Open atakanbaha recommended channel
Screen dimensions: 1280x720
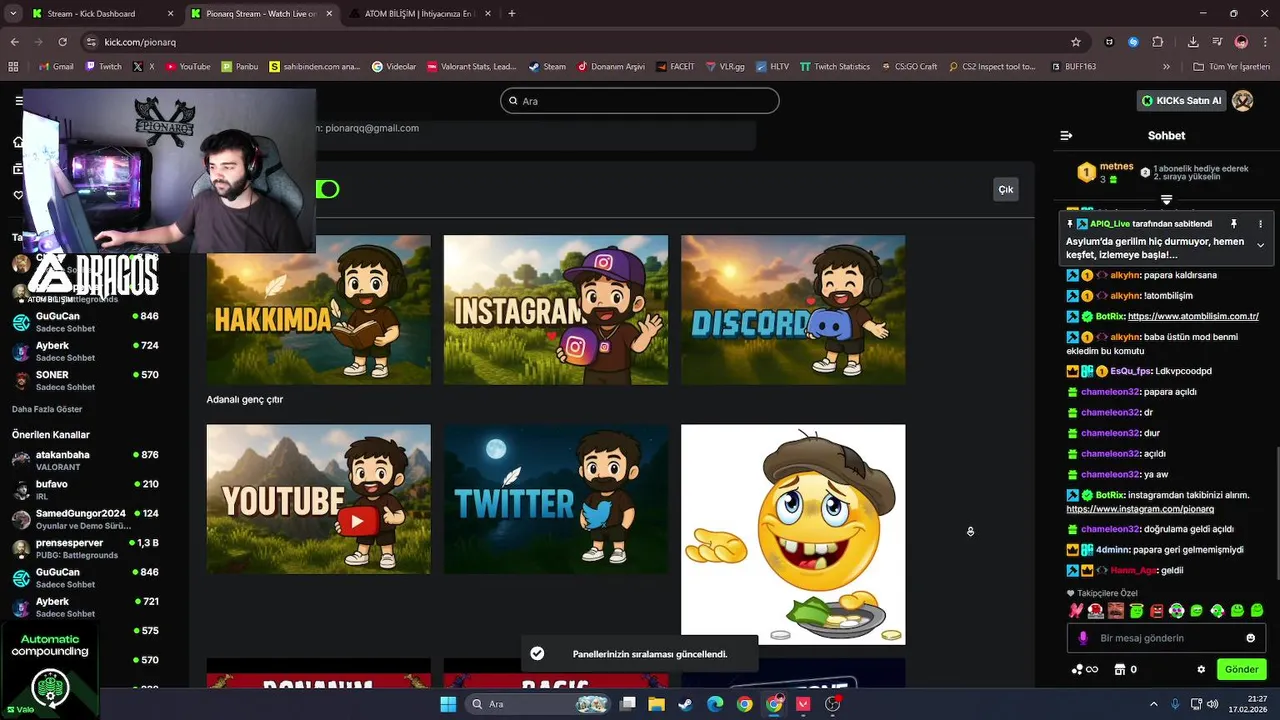[85, 460]
